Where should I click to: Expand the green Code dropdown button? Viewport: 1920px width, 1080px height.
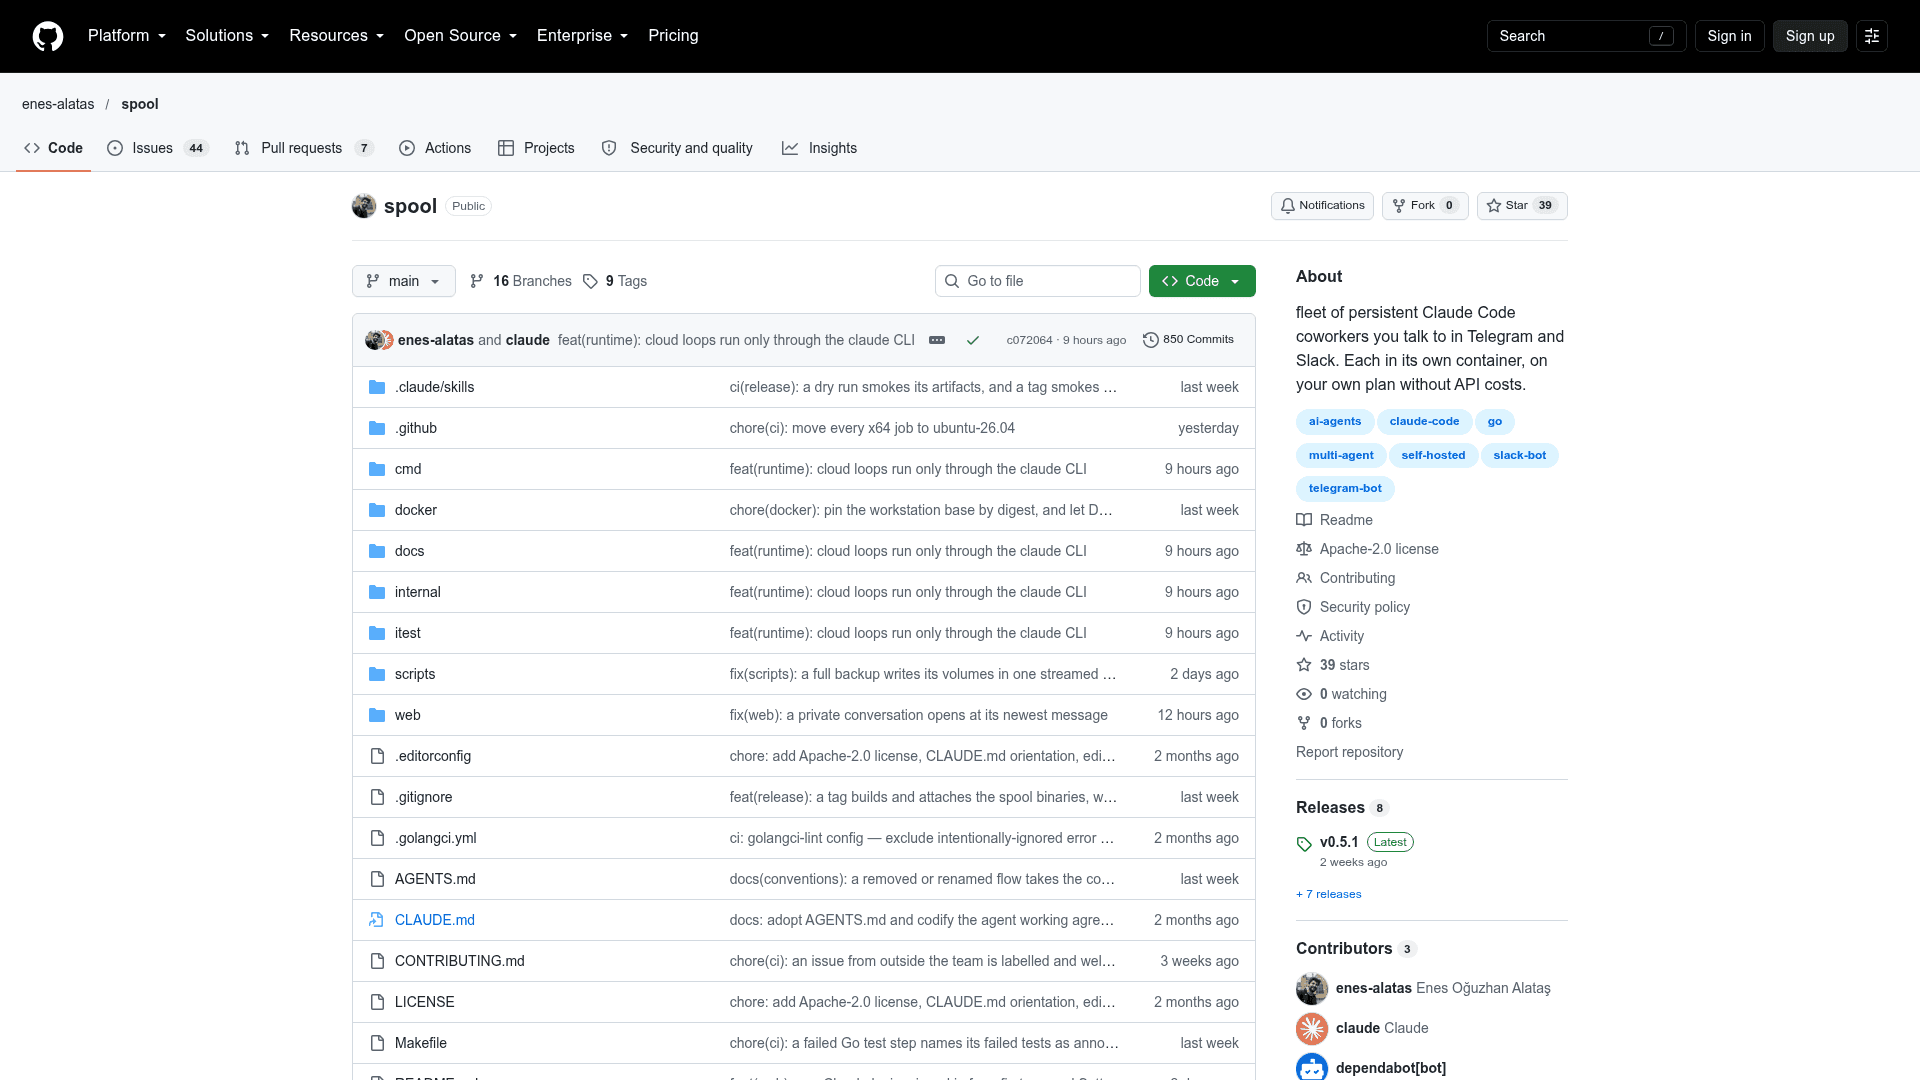pyautogui.click(x=1202, y=281)
